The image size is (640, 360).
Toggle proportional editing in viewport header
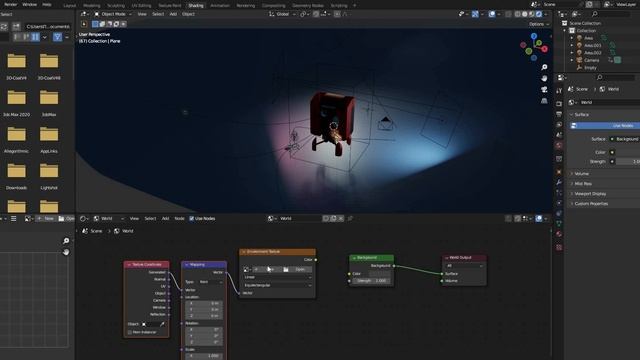(337, 14)
